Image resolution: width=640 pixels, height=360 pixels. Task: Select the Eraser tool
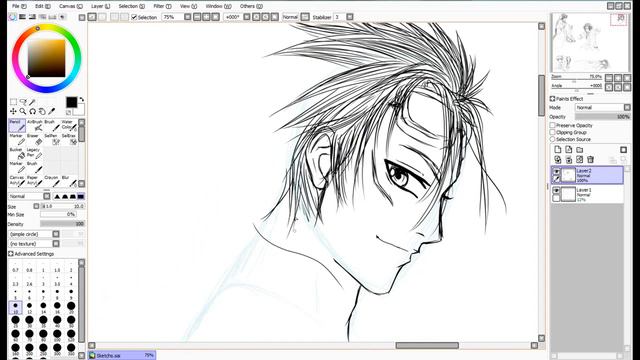tap(35, 140)
